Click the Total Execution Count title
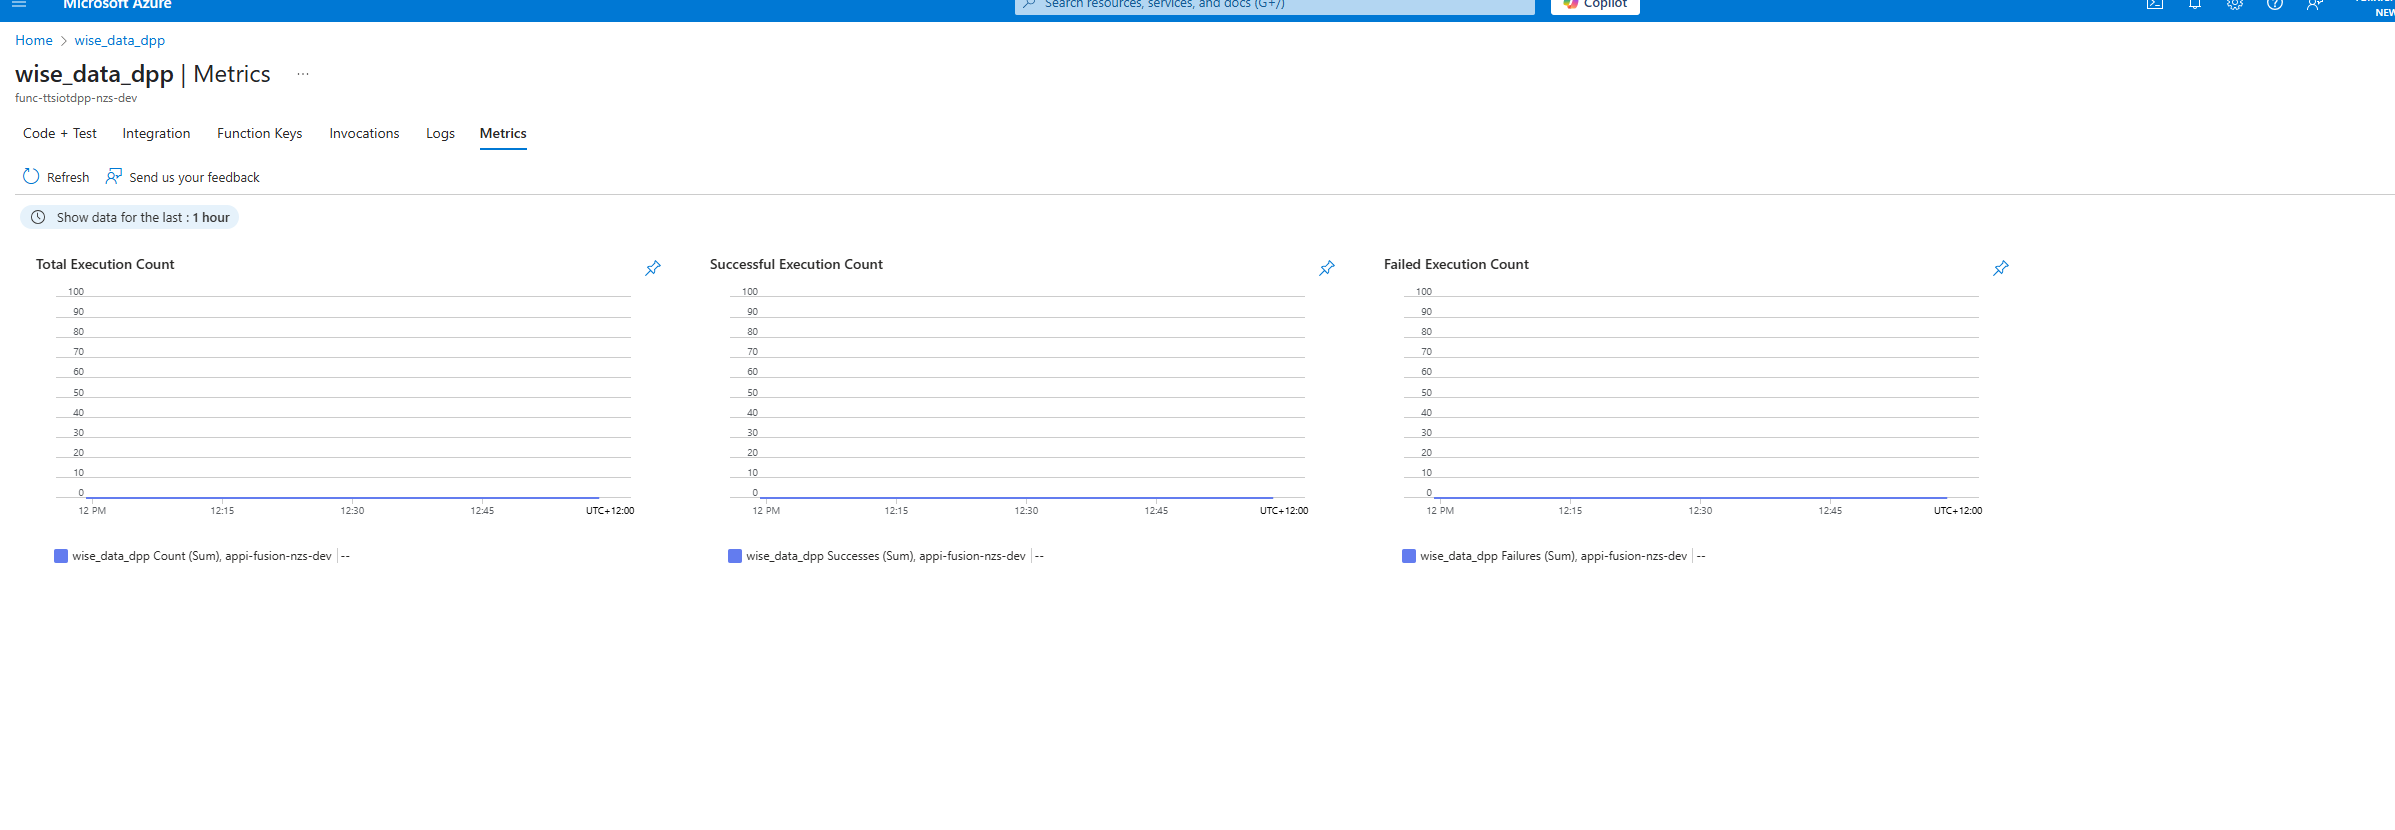 (105, 264)
